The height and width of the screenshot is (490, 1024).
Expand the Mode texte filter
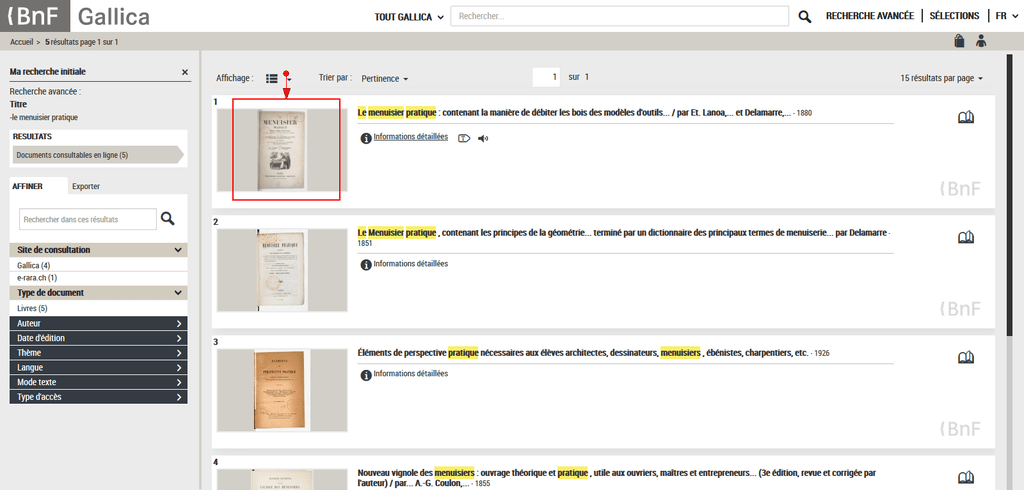(x=99, y=382)
